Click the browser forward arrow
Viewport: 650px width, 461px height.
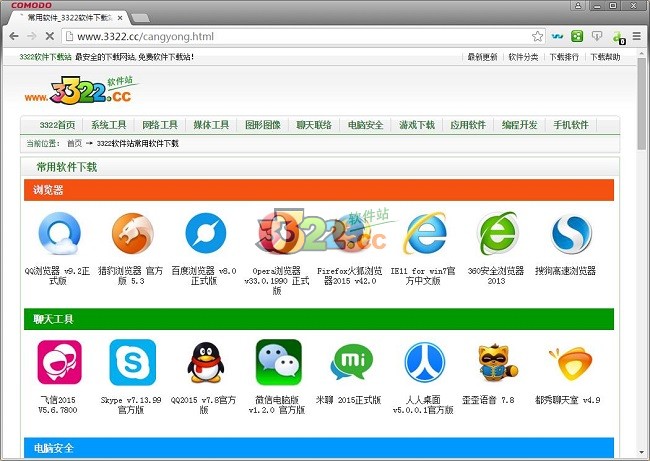pyautogui.click(x=32, y=36)
